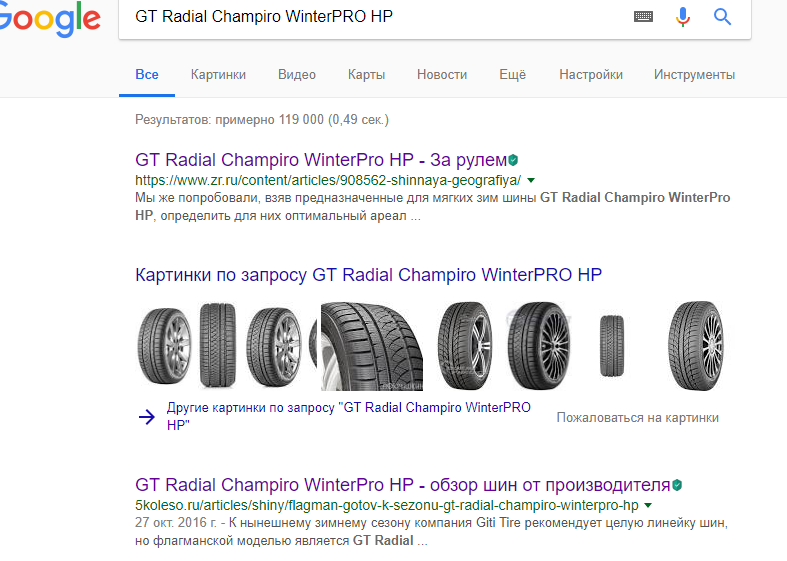Click the Google logo
This screenshot has height=561, width=787.
[50, 20]
